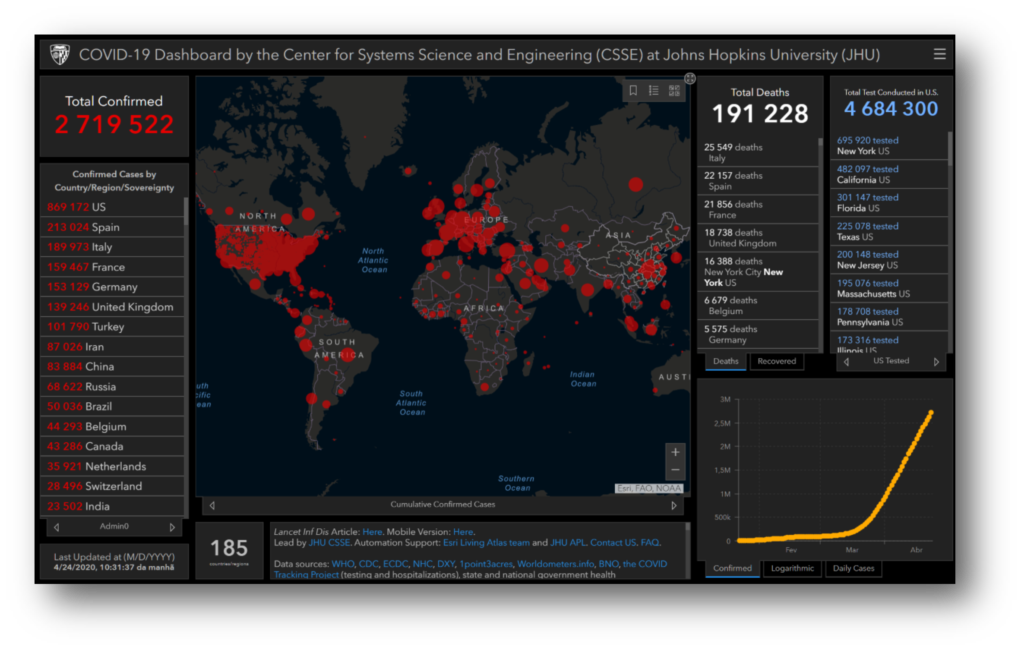Select '16 388 deaths New York City' entry
Viewport: 1024px width, 653px height.
[758, 272]
